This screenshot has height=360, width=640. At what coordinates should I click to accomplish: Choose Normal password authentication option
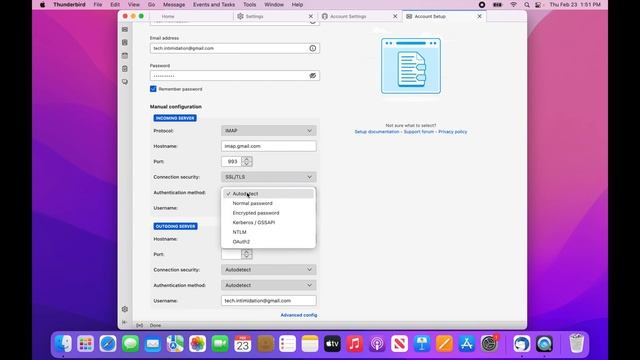pos(268,203)
